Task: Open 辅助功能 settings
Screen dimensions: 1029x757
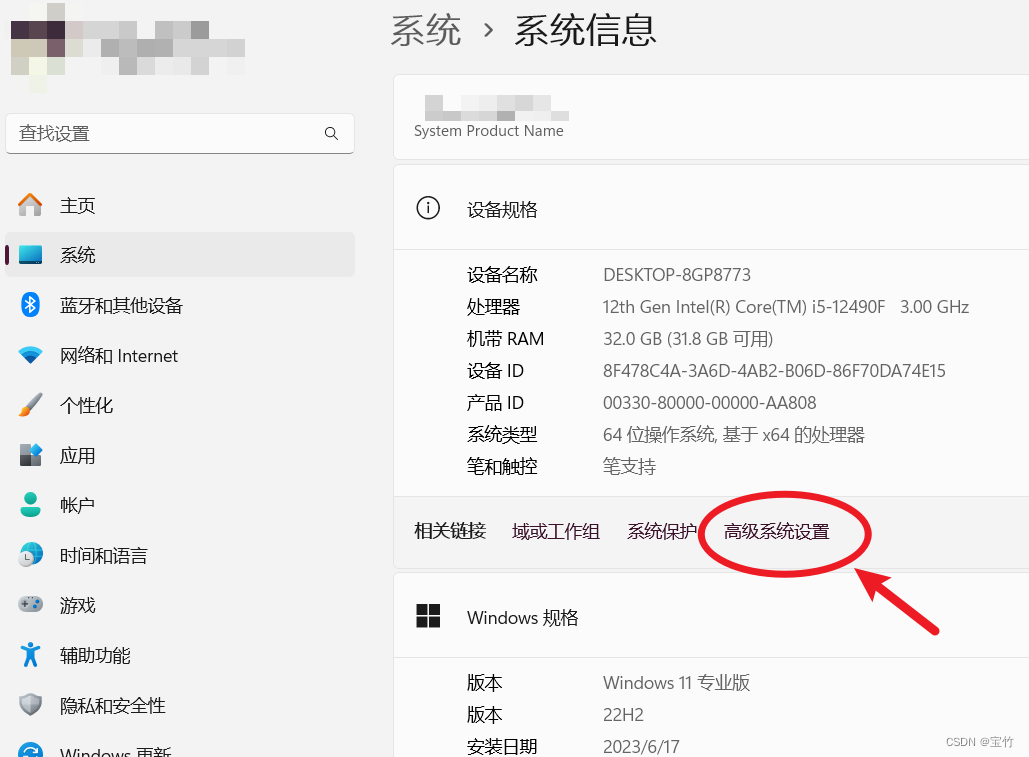Action: tap(180, 655)
